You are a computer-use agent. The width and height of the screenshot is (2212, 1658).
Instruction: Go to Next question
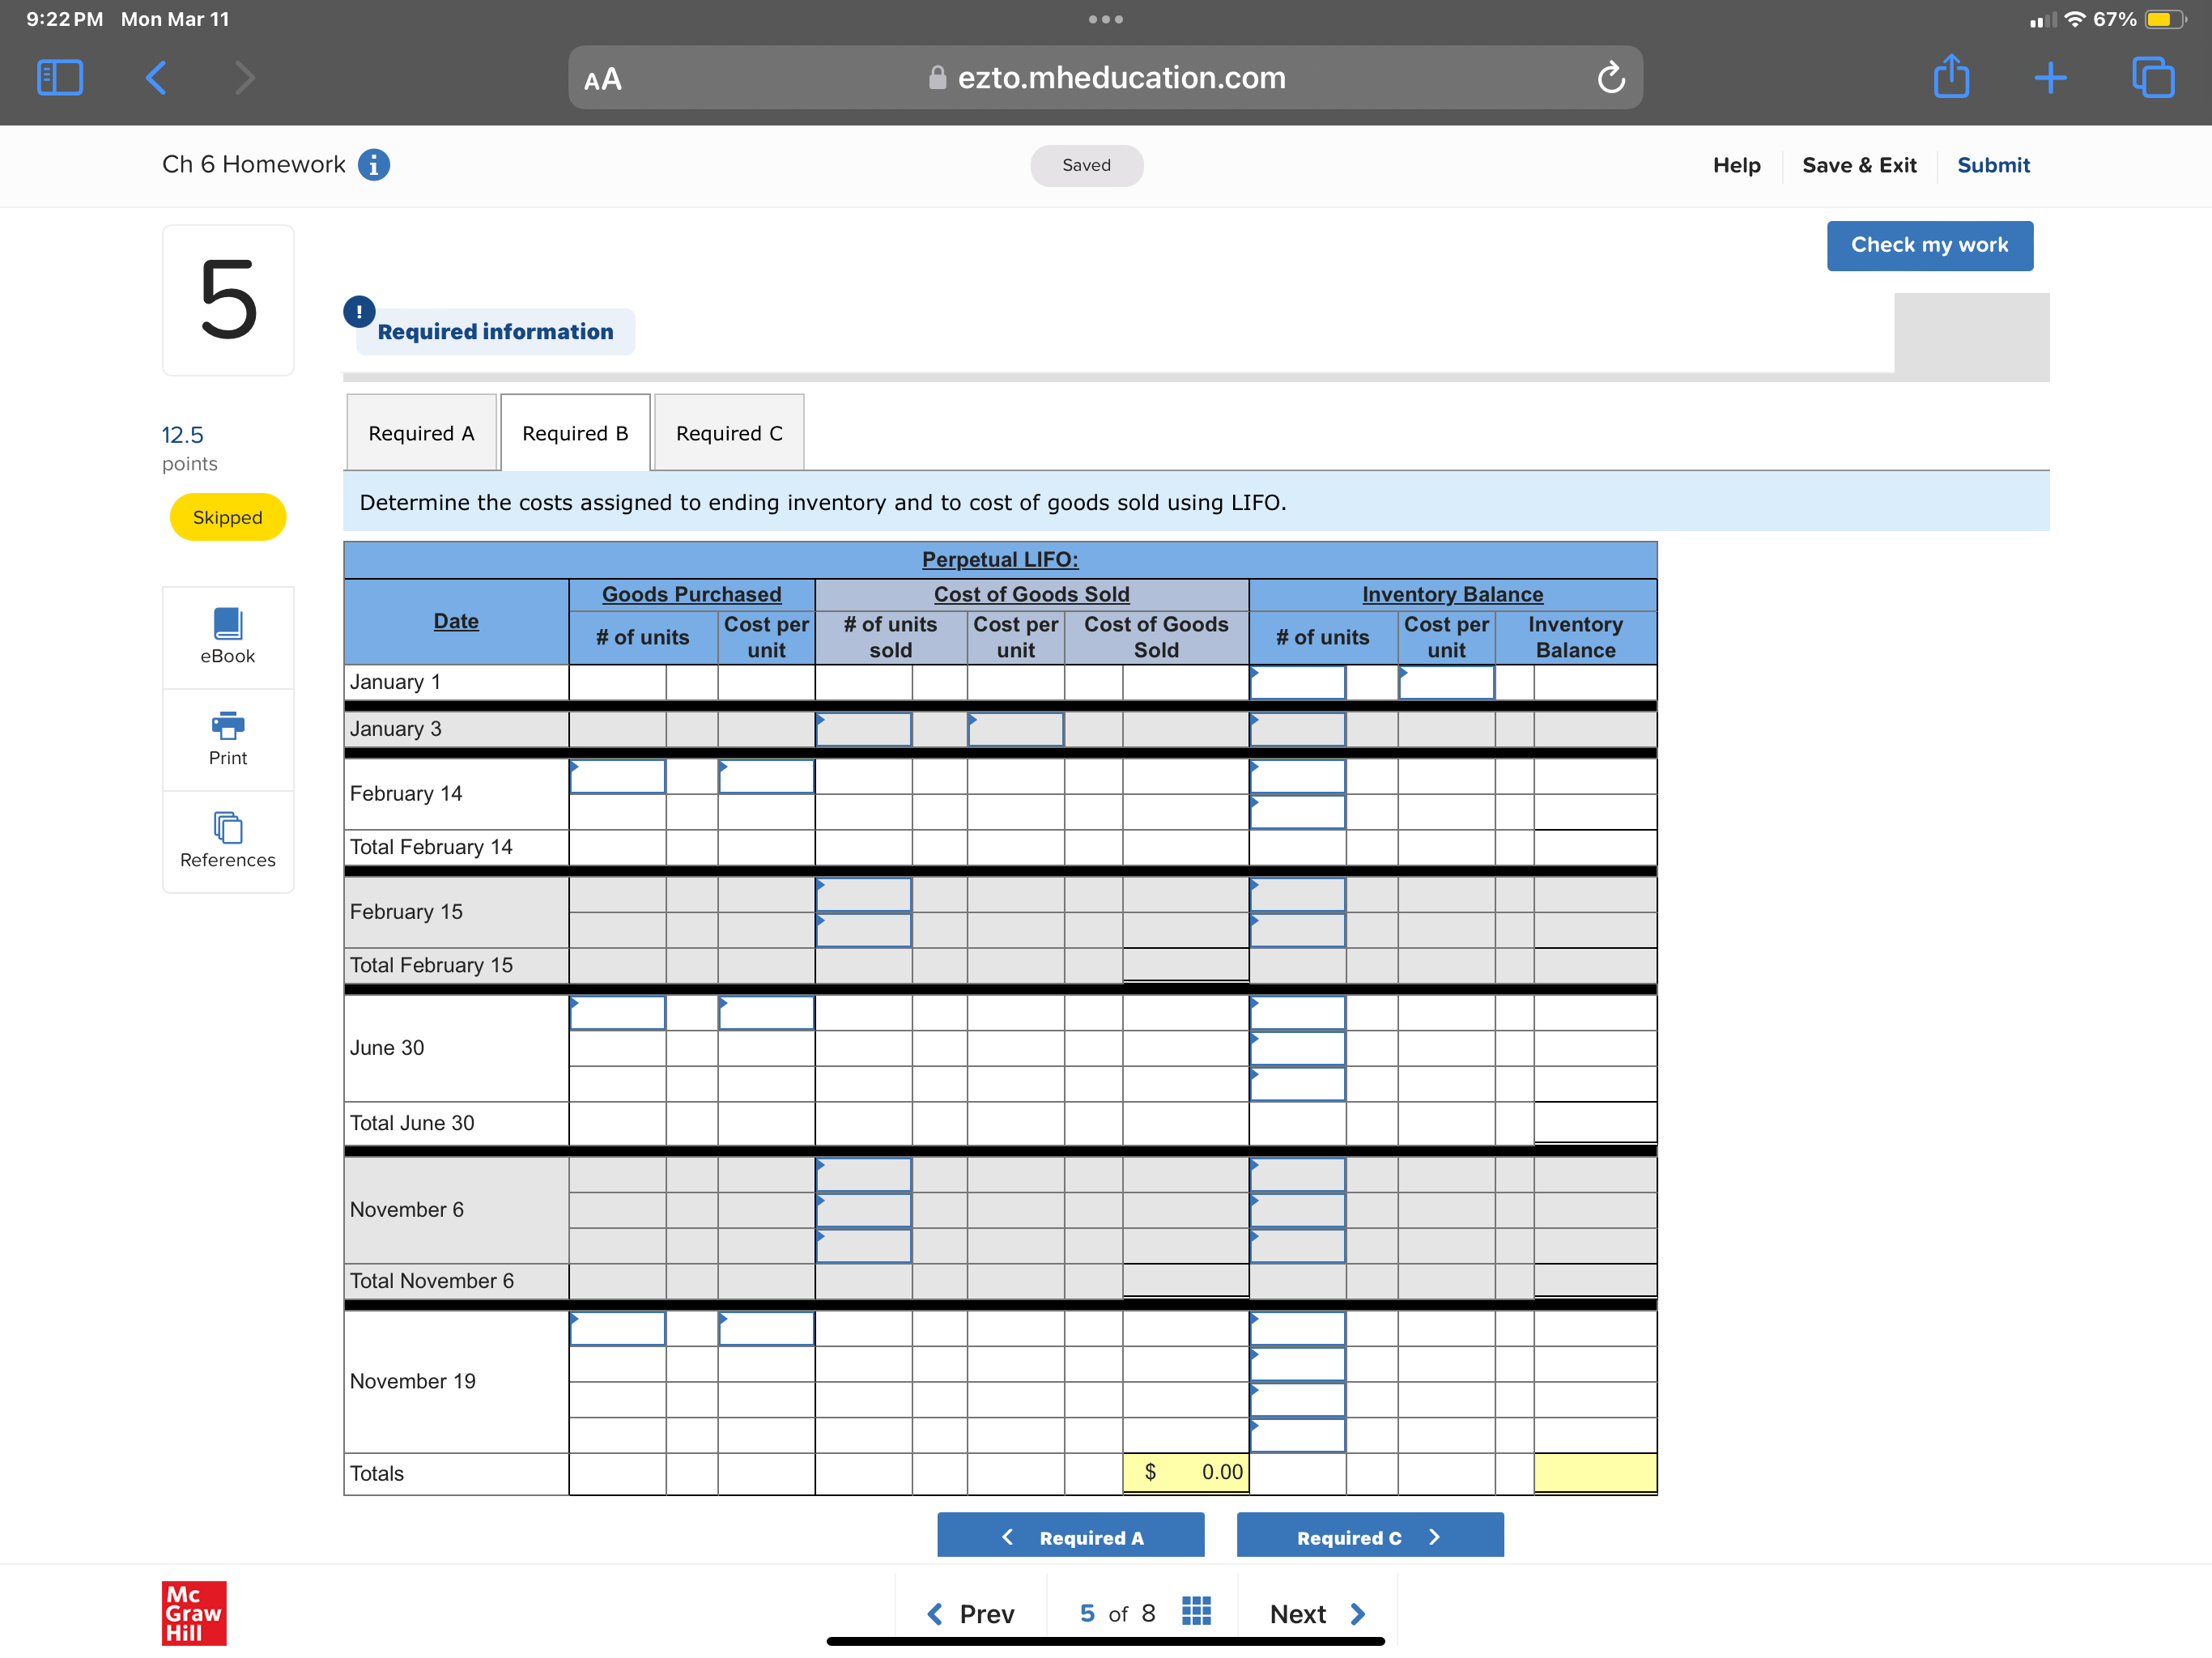[x=1316, y=1613]
